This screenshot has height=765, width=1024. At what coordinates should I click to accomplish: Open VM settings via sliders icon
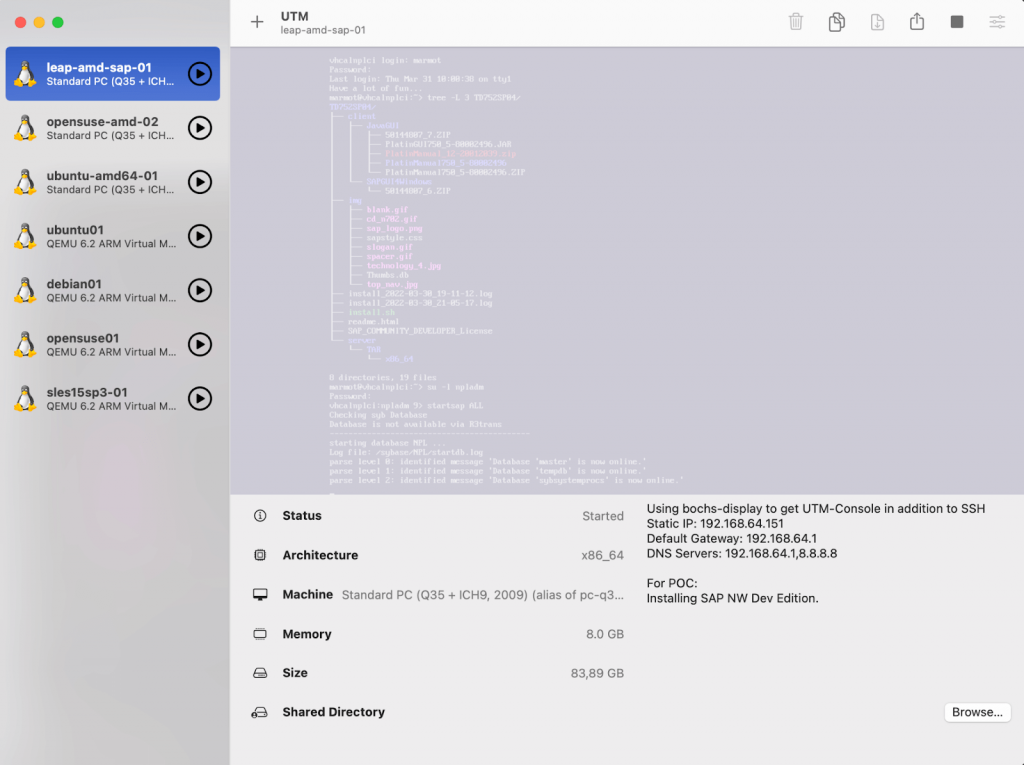(x=997, y=22)
